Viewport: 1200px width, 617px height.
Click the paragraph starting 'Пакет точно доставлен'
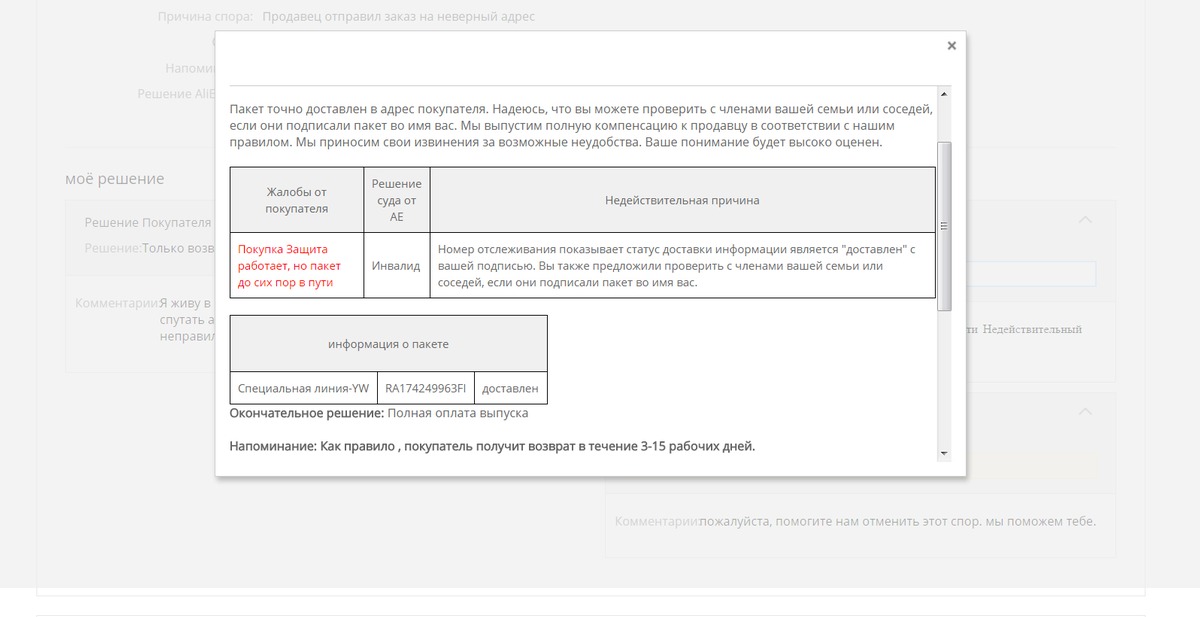pyautogui.click(x=581, y=126)
